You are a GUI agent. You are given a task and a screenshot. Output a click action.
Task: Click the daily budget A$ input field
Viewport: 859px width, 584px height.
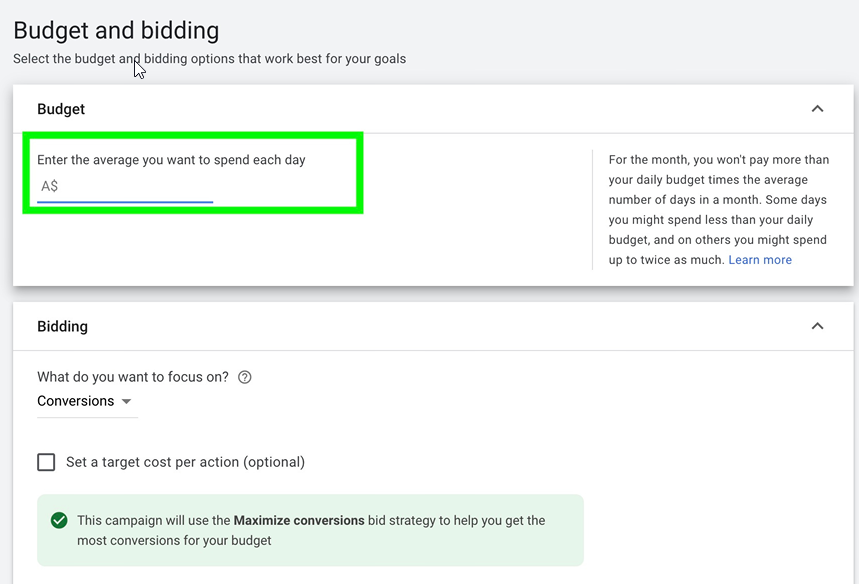point(125,187)
